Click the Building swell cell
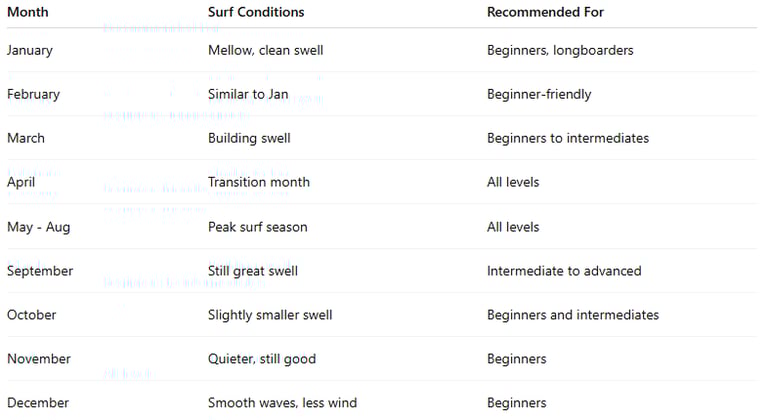 coord(249,138)
